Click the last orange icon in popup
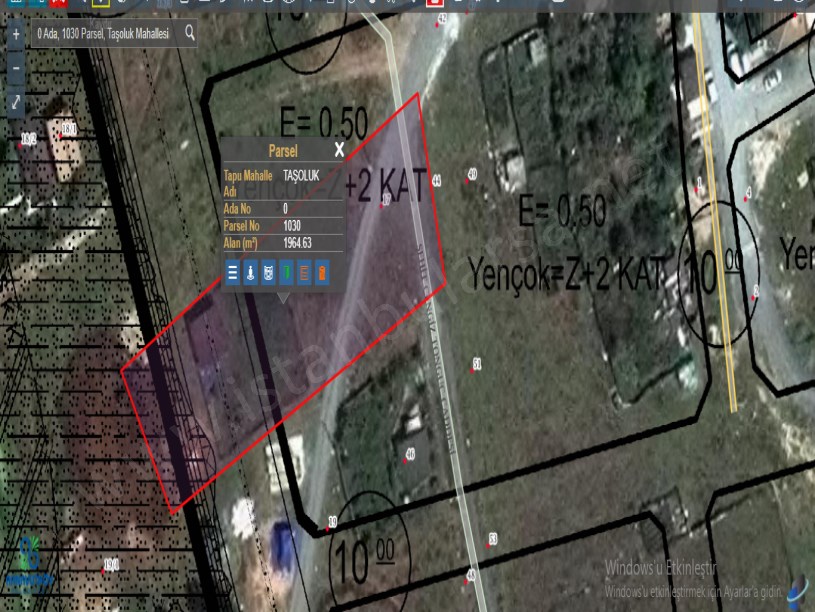This screenshot has width=815, height=612. [321, 272]
